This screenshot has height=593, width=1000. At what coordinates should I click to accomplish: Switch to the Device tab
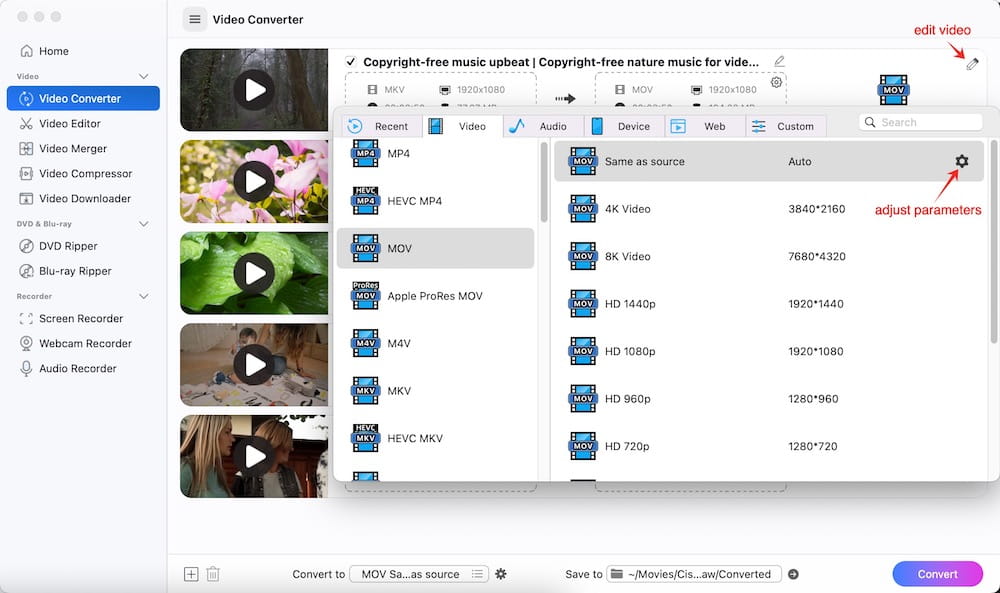point(624,126)
